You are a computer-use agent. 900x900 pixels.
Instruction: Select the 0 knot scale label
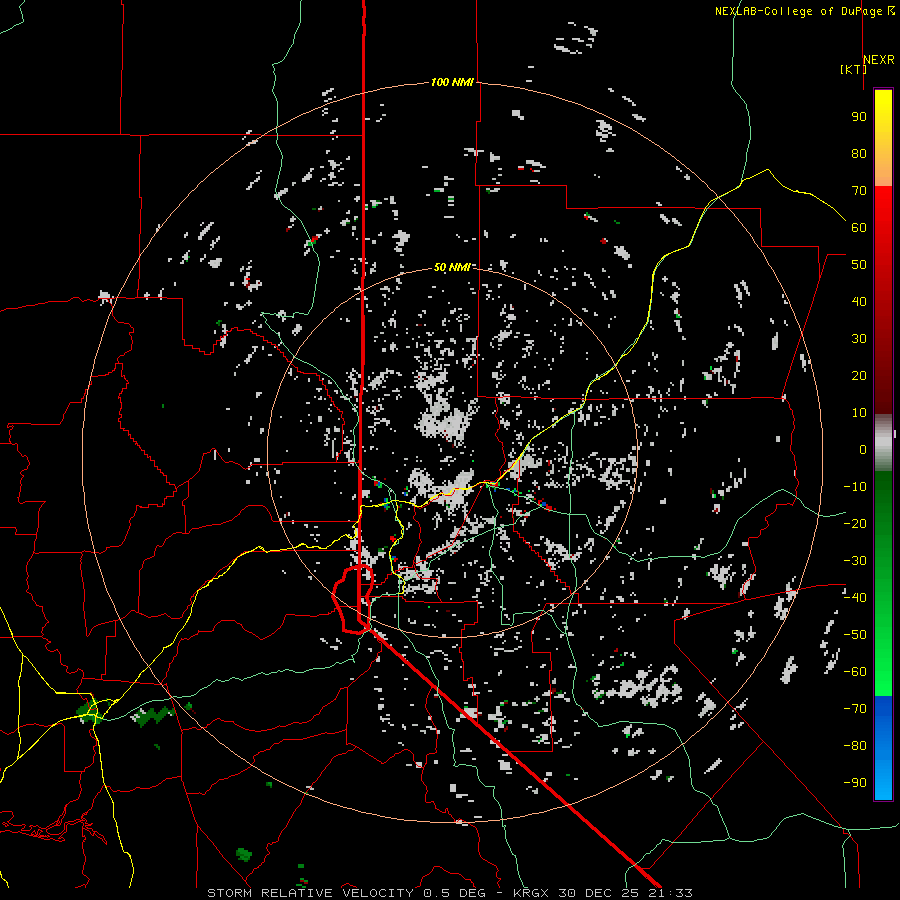(863, 449)
